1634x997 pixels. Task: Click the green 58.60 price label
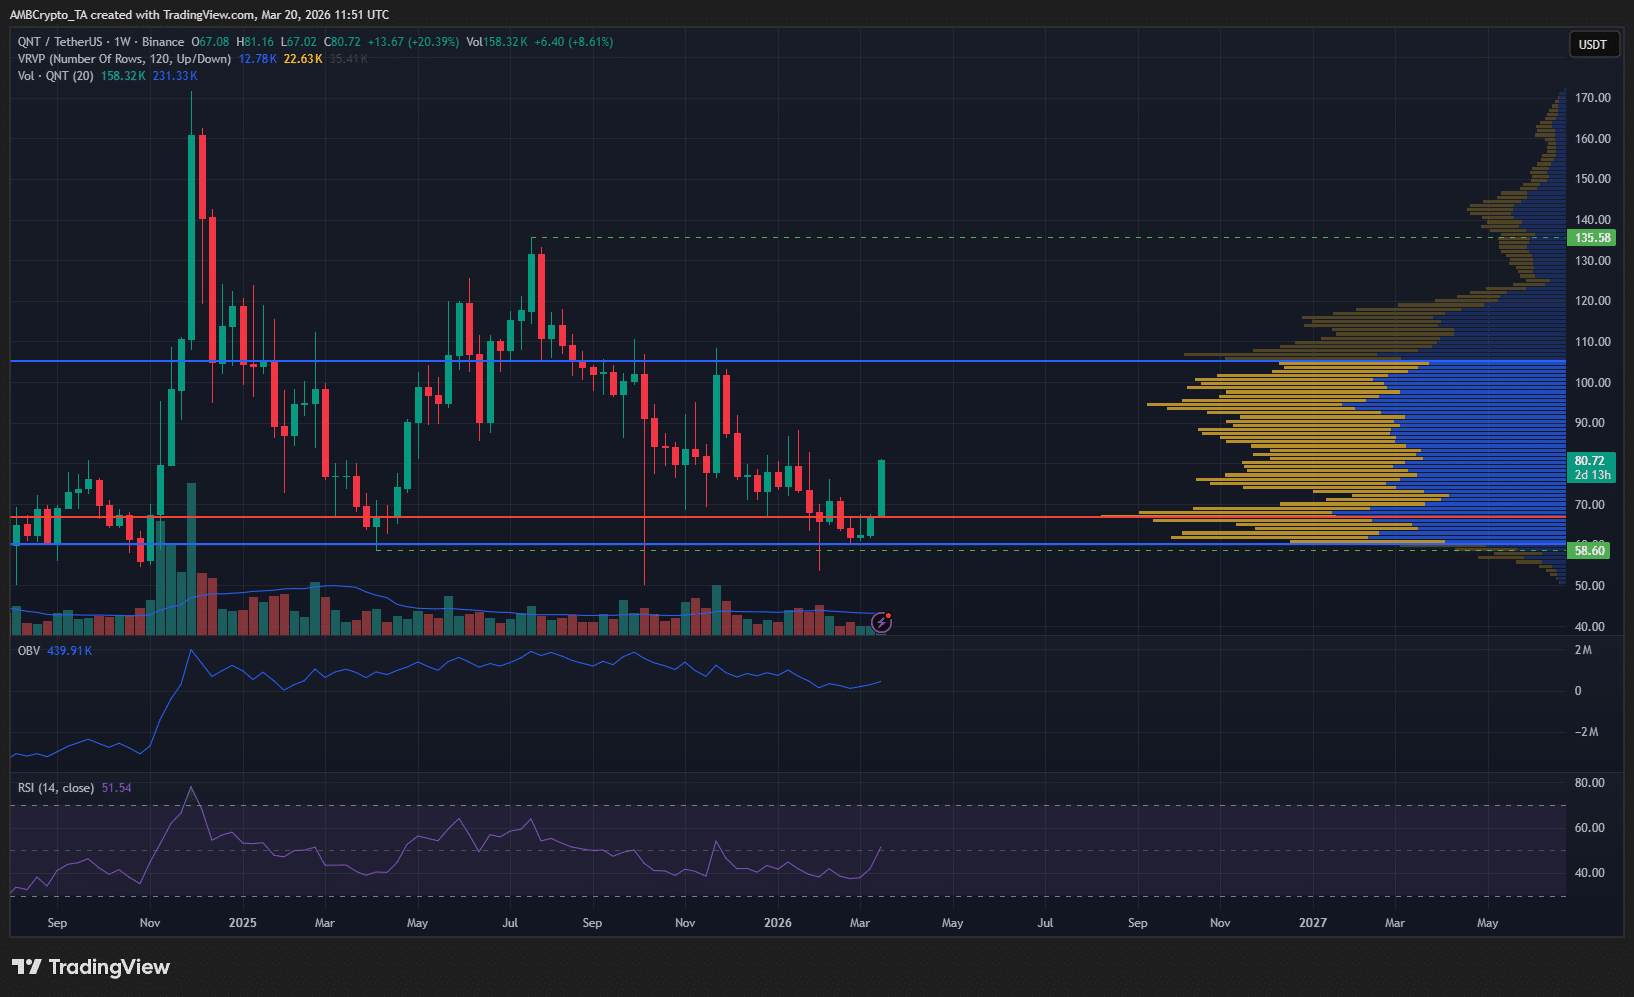pos(1590,551)
